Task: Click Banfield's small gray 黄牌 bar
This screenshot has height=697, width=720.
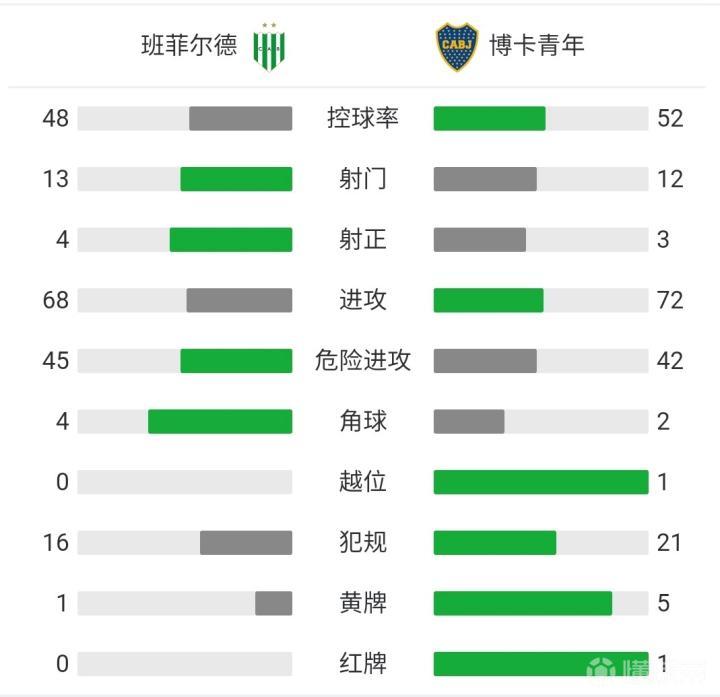Action: [273, 603]
